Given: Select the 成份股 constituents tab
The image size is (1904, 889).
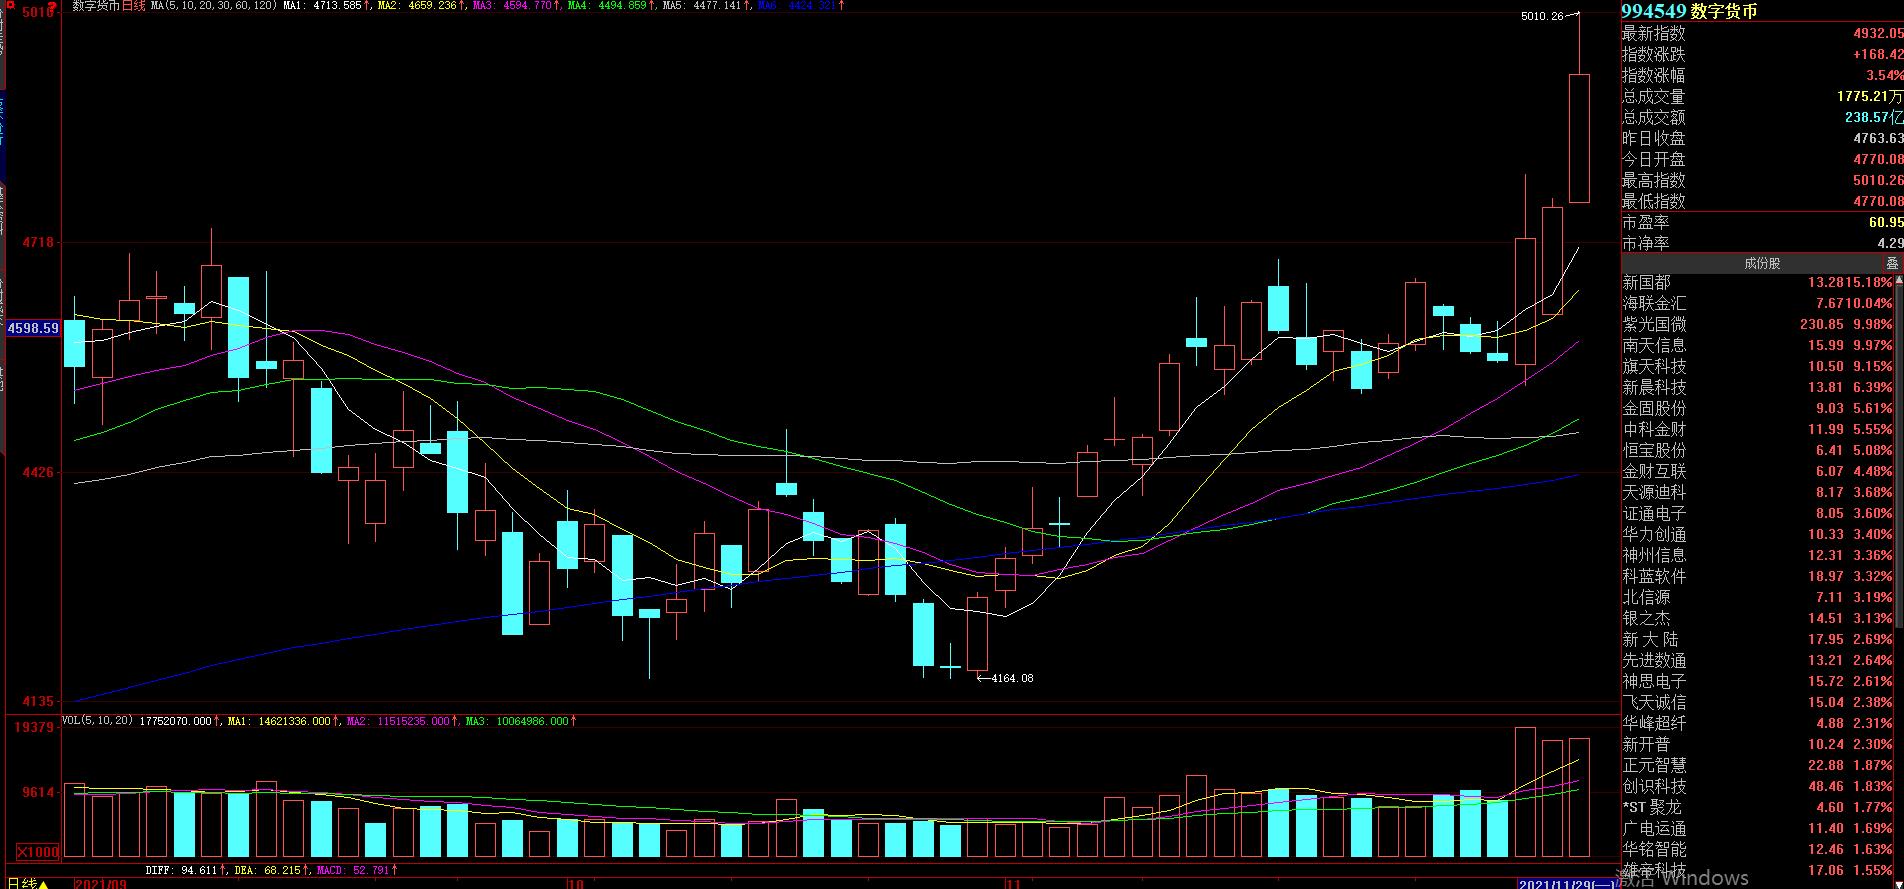Looking at the screenshot, I should [1761, 263].
